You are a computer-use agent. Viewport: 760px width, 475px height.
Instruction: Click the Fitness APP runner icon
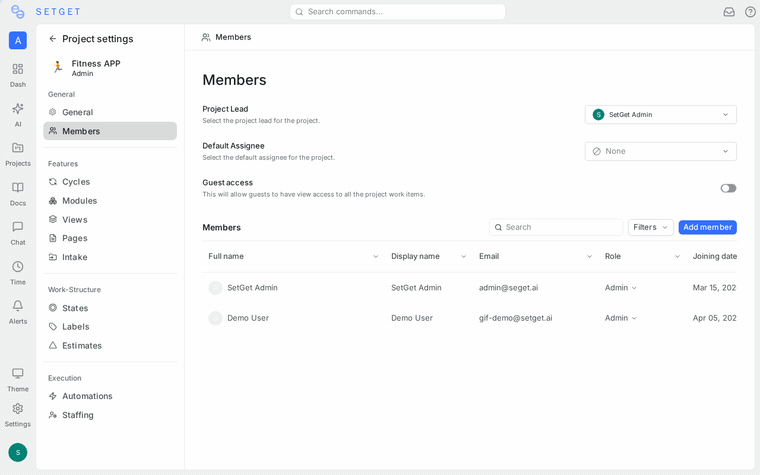[58, 67]
